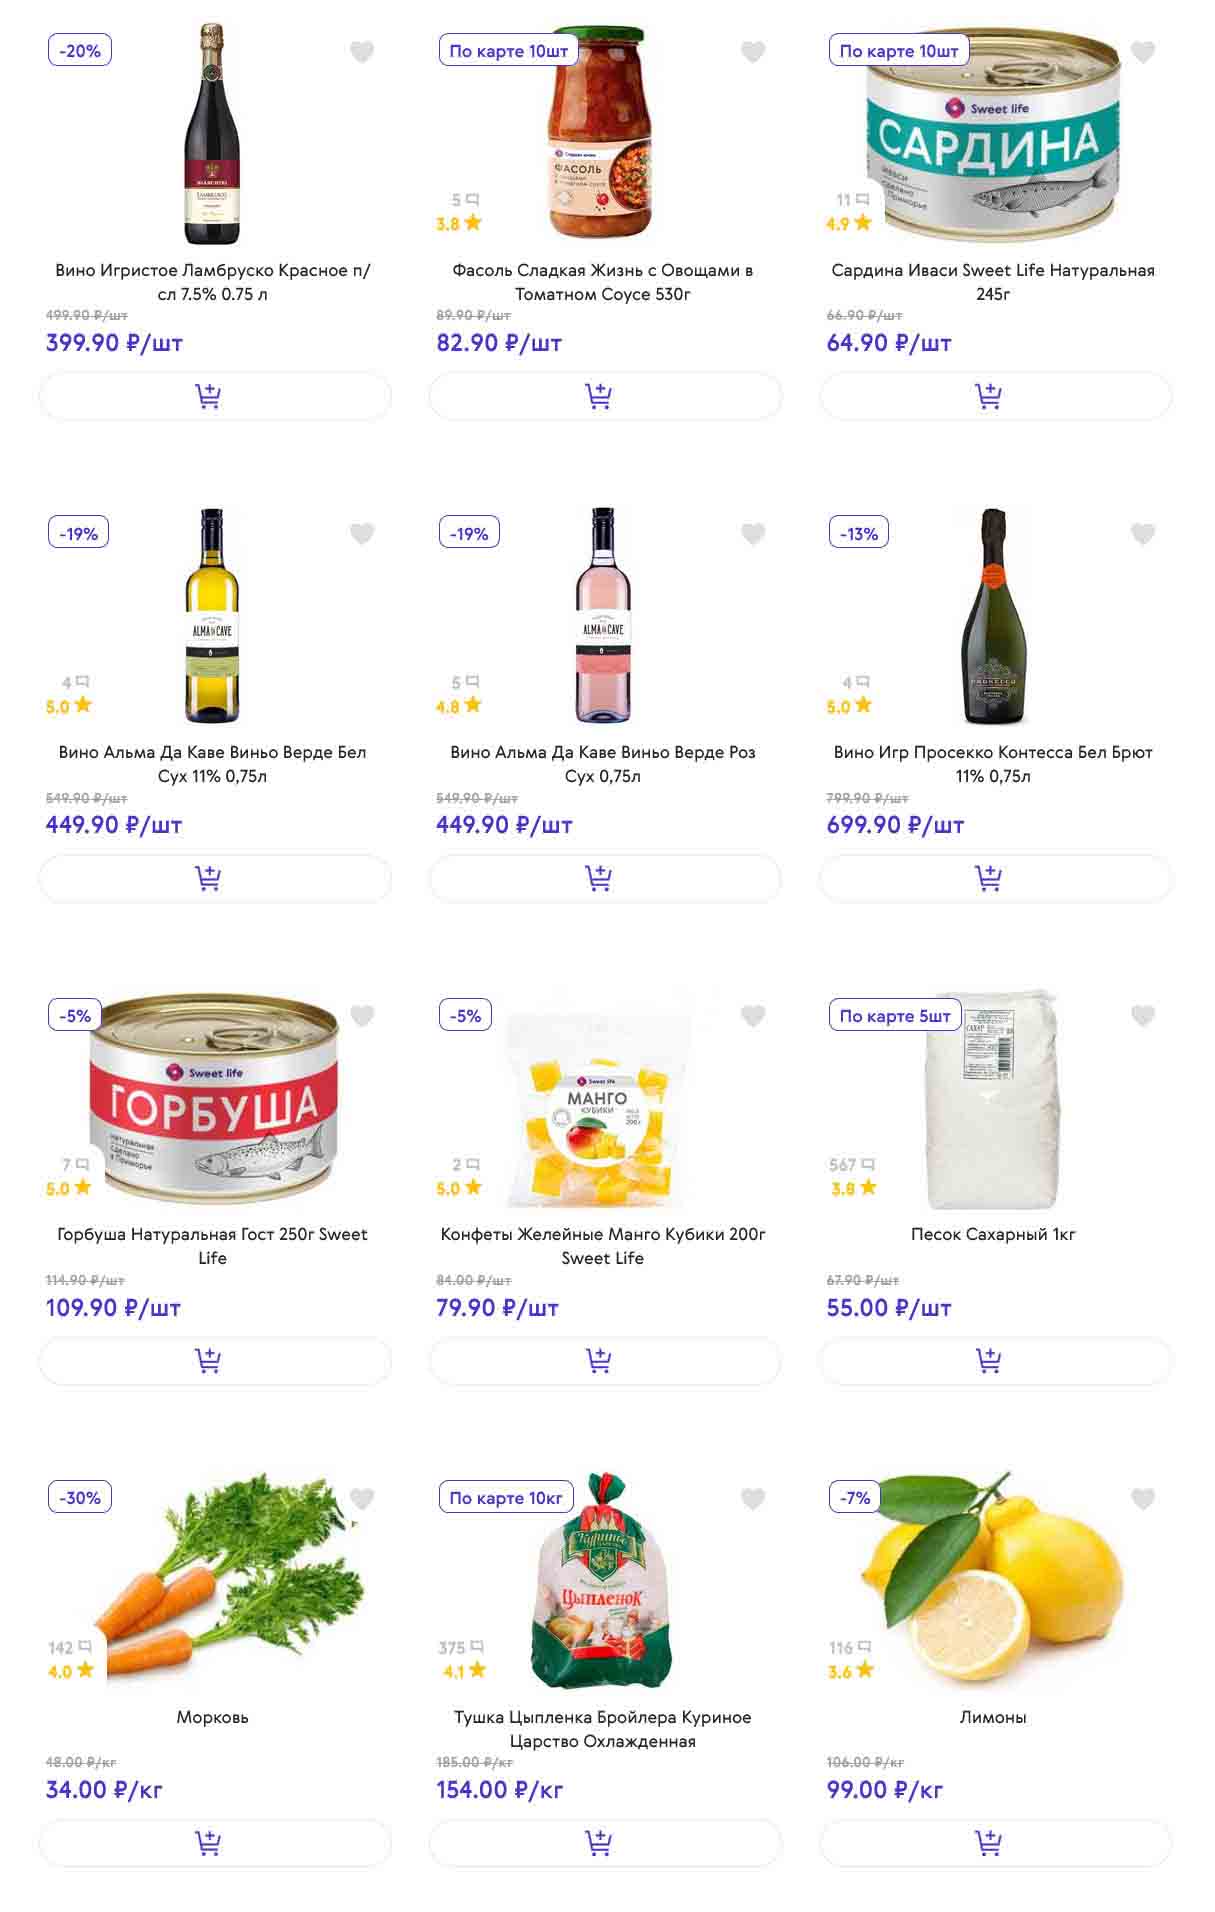
Task: Open the Тушка Цыпленка Бройлера product link
Action: coord(603,1728)
